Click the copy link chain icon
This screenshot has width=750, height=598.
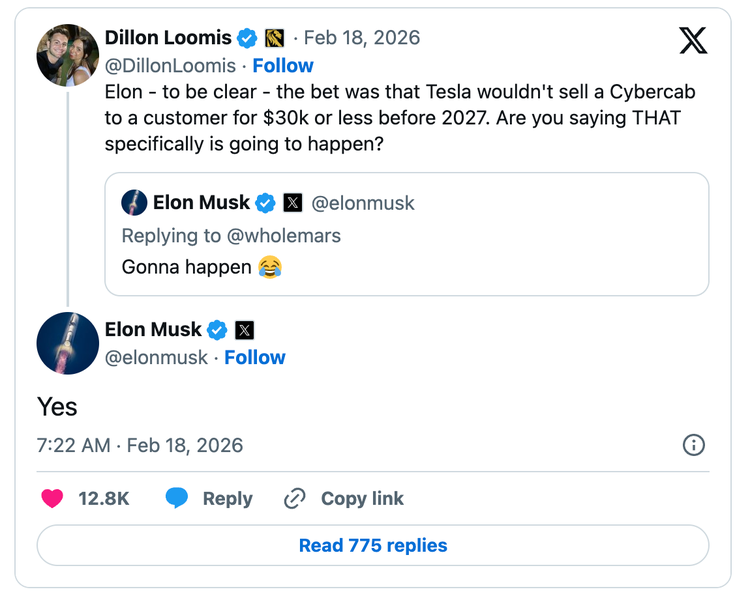point(294,498)
